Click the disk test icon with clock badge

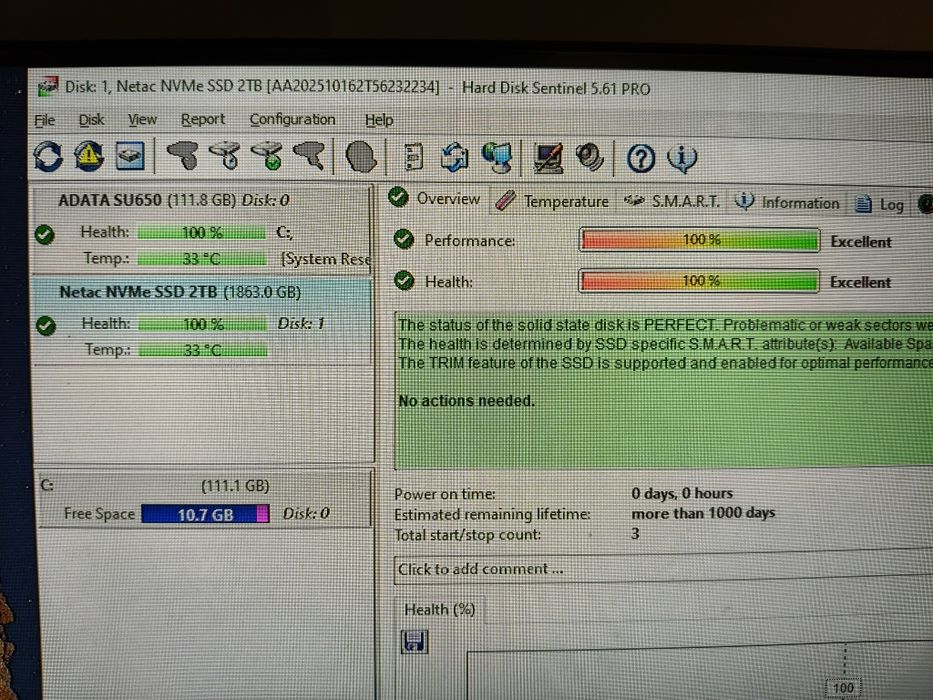pos(224,156)
